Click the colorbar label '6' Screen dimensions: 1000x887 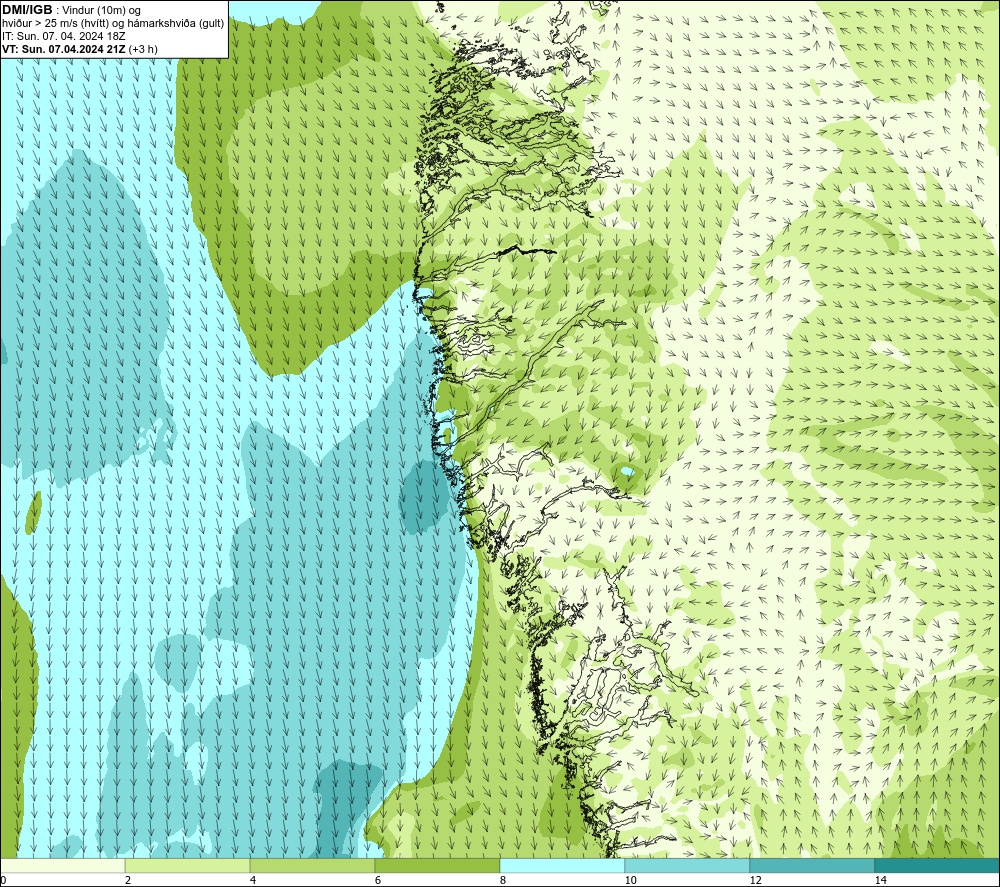(x=378, y=881)
